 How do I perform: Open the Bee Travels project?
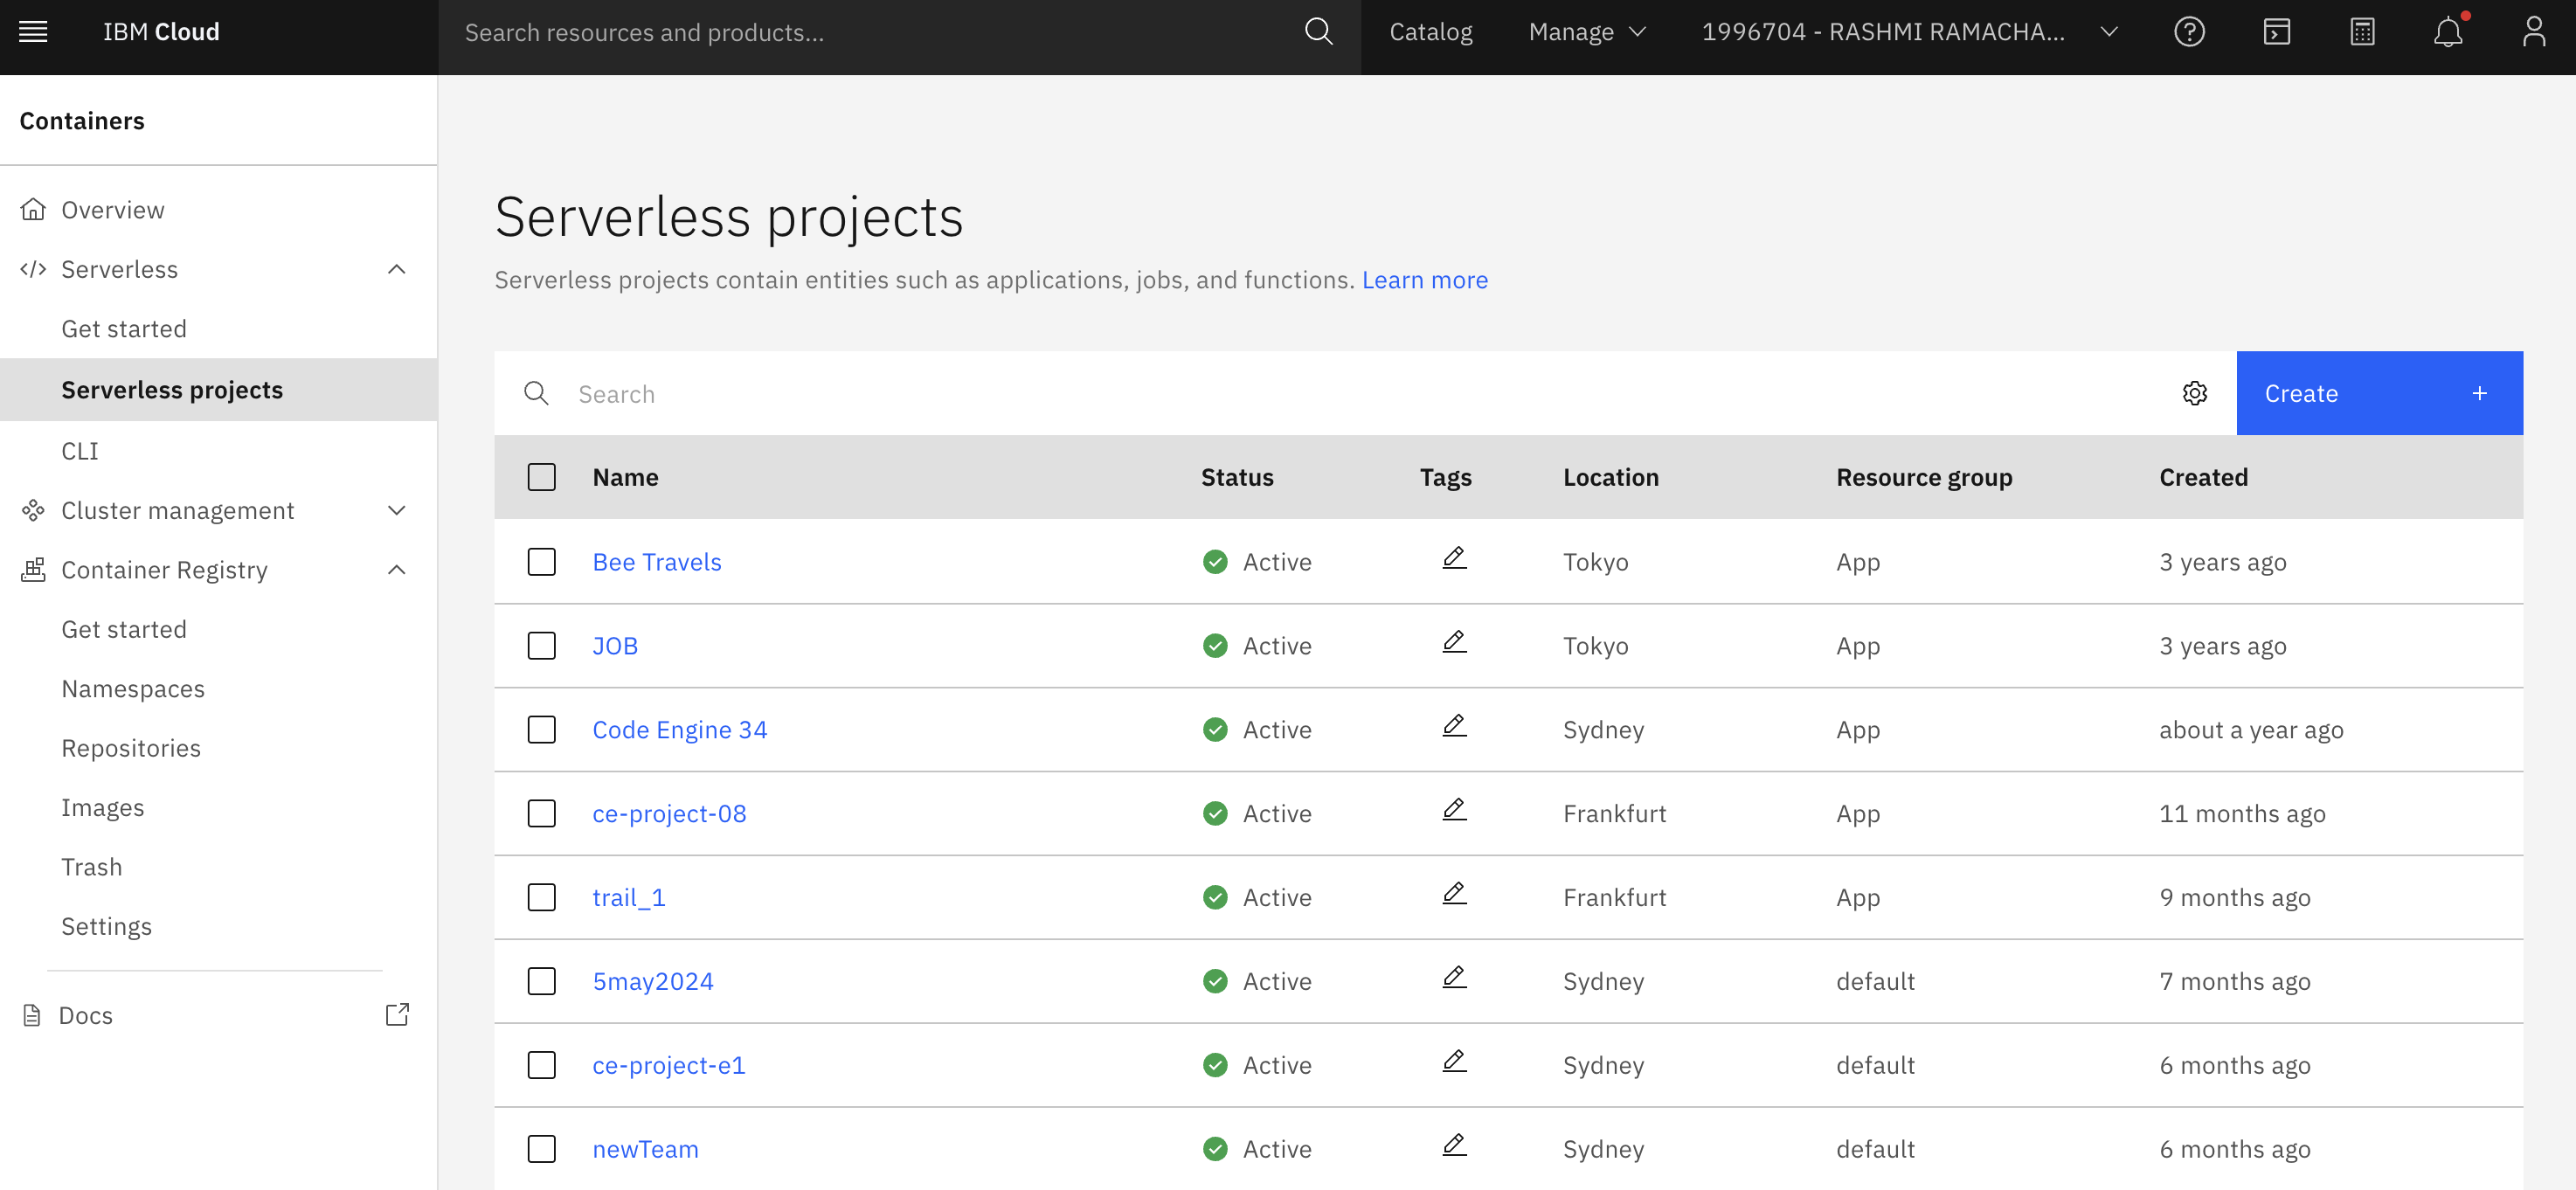[x=657, y=562]
